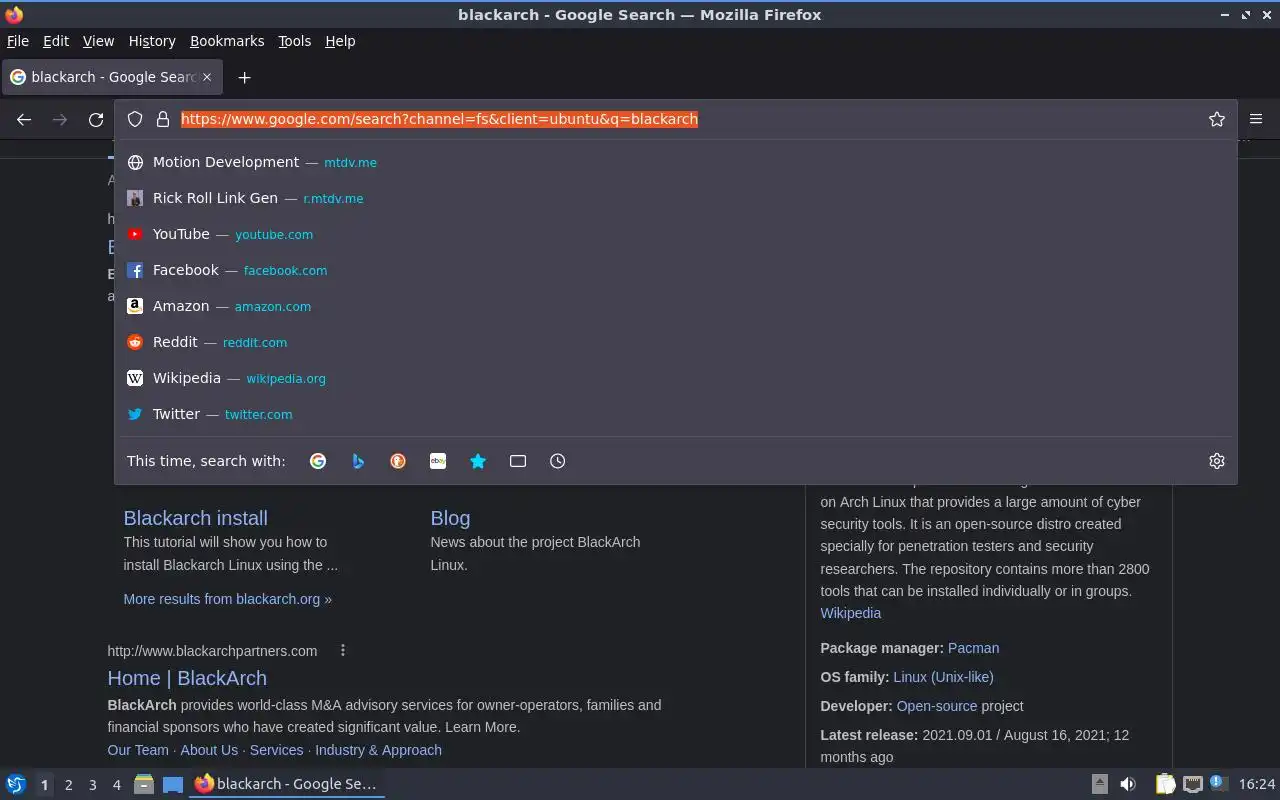Switch to workspace 2 in the pager
Screen dimensions: 1280x800
click(x=68, y=785)
